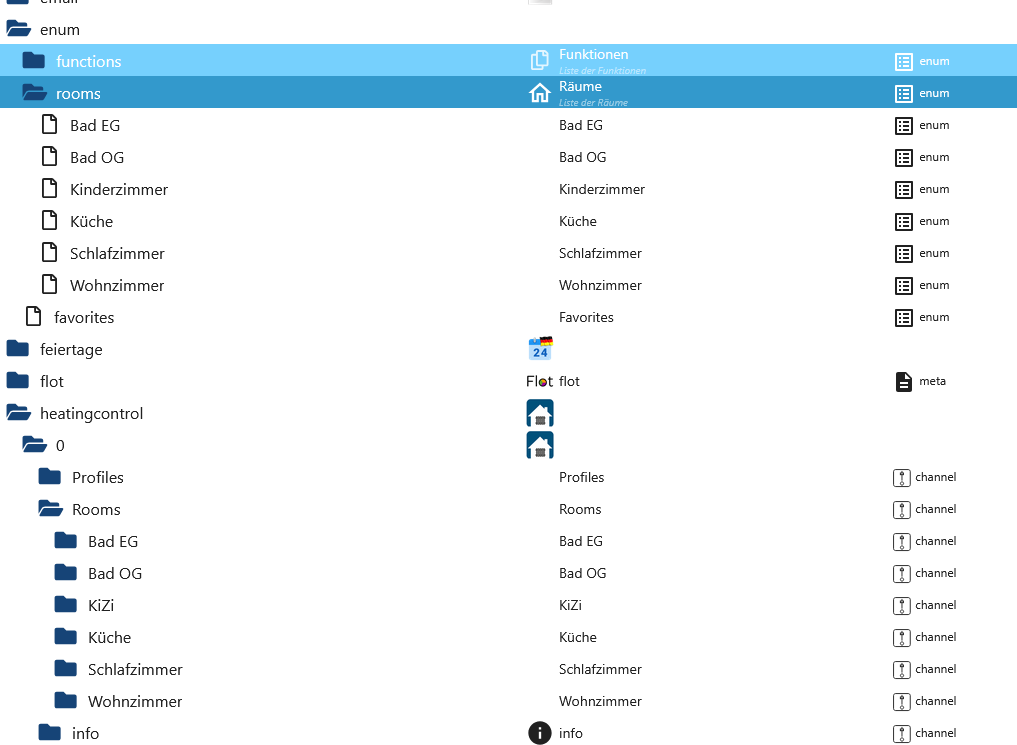Click the KiZi name cell
The height and width of the screenshot is (745, 1017).
coord(570,605)
